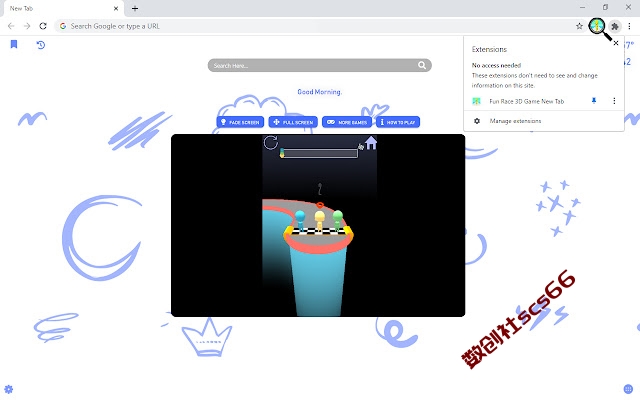Click the game canvas area
640x400 pixels.
[x=318, y=225]
